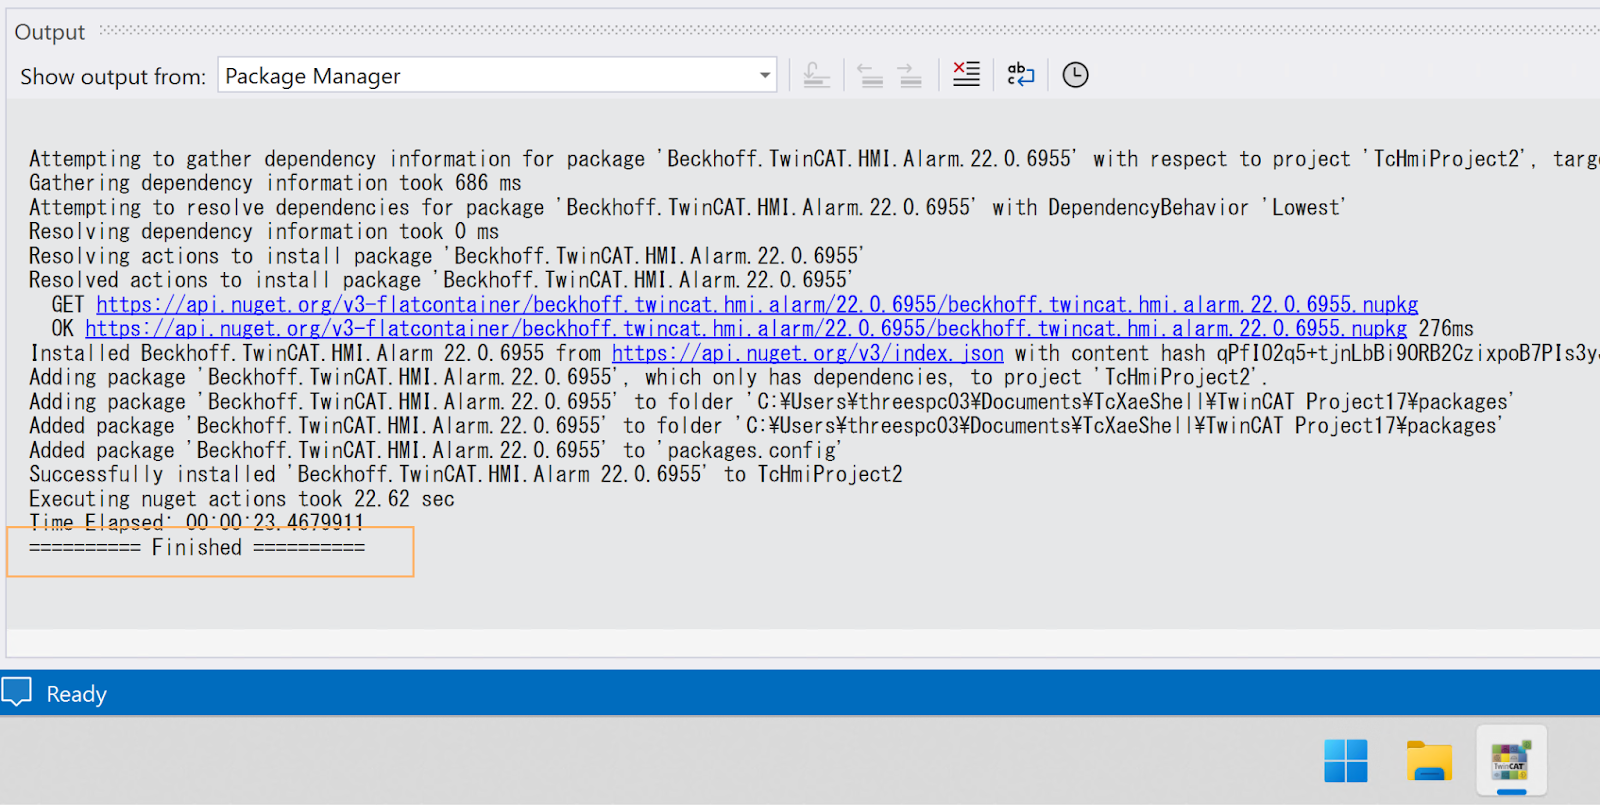Click the 'Resolved actions to install package' line
1600x805 pixels.
[441, 280]
